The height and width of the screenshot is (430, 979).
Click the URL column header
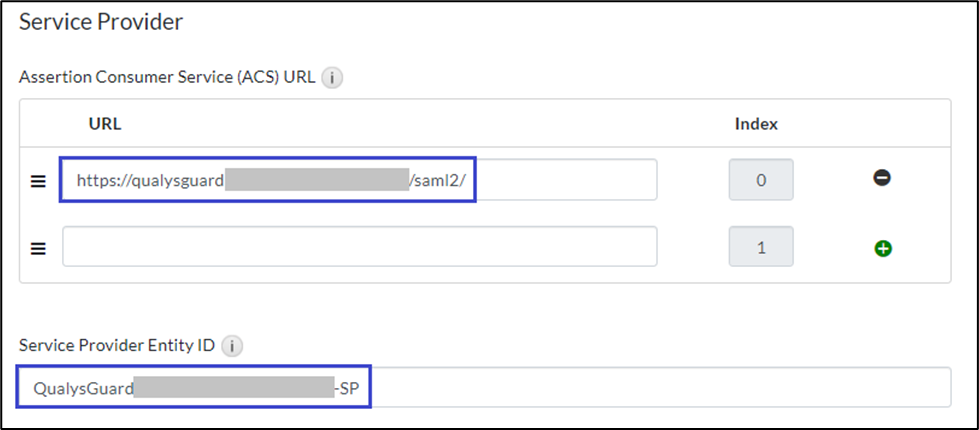point(105,124)
